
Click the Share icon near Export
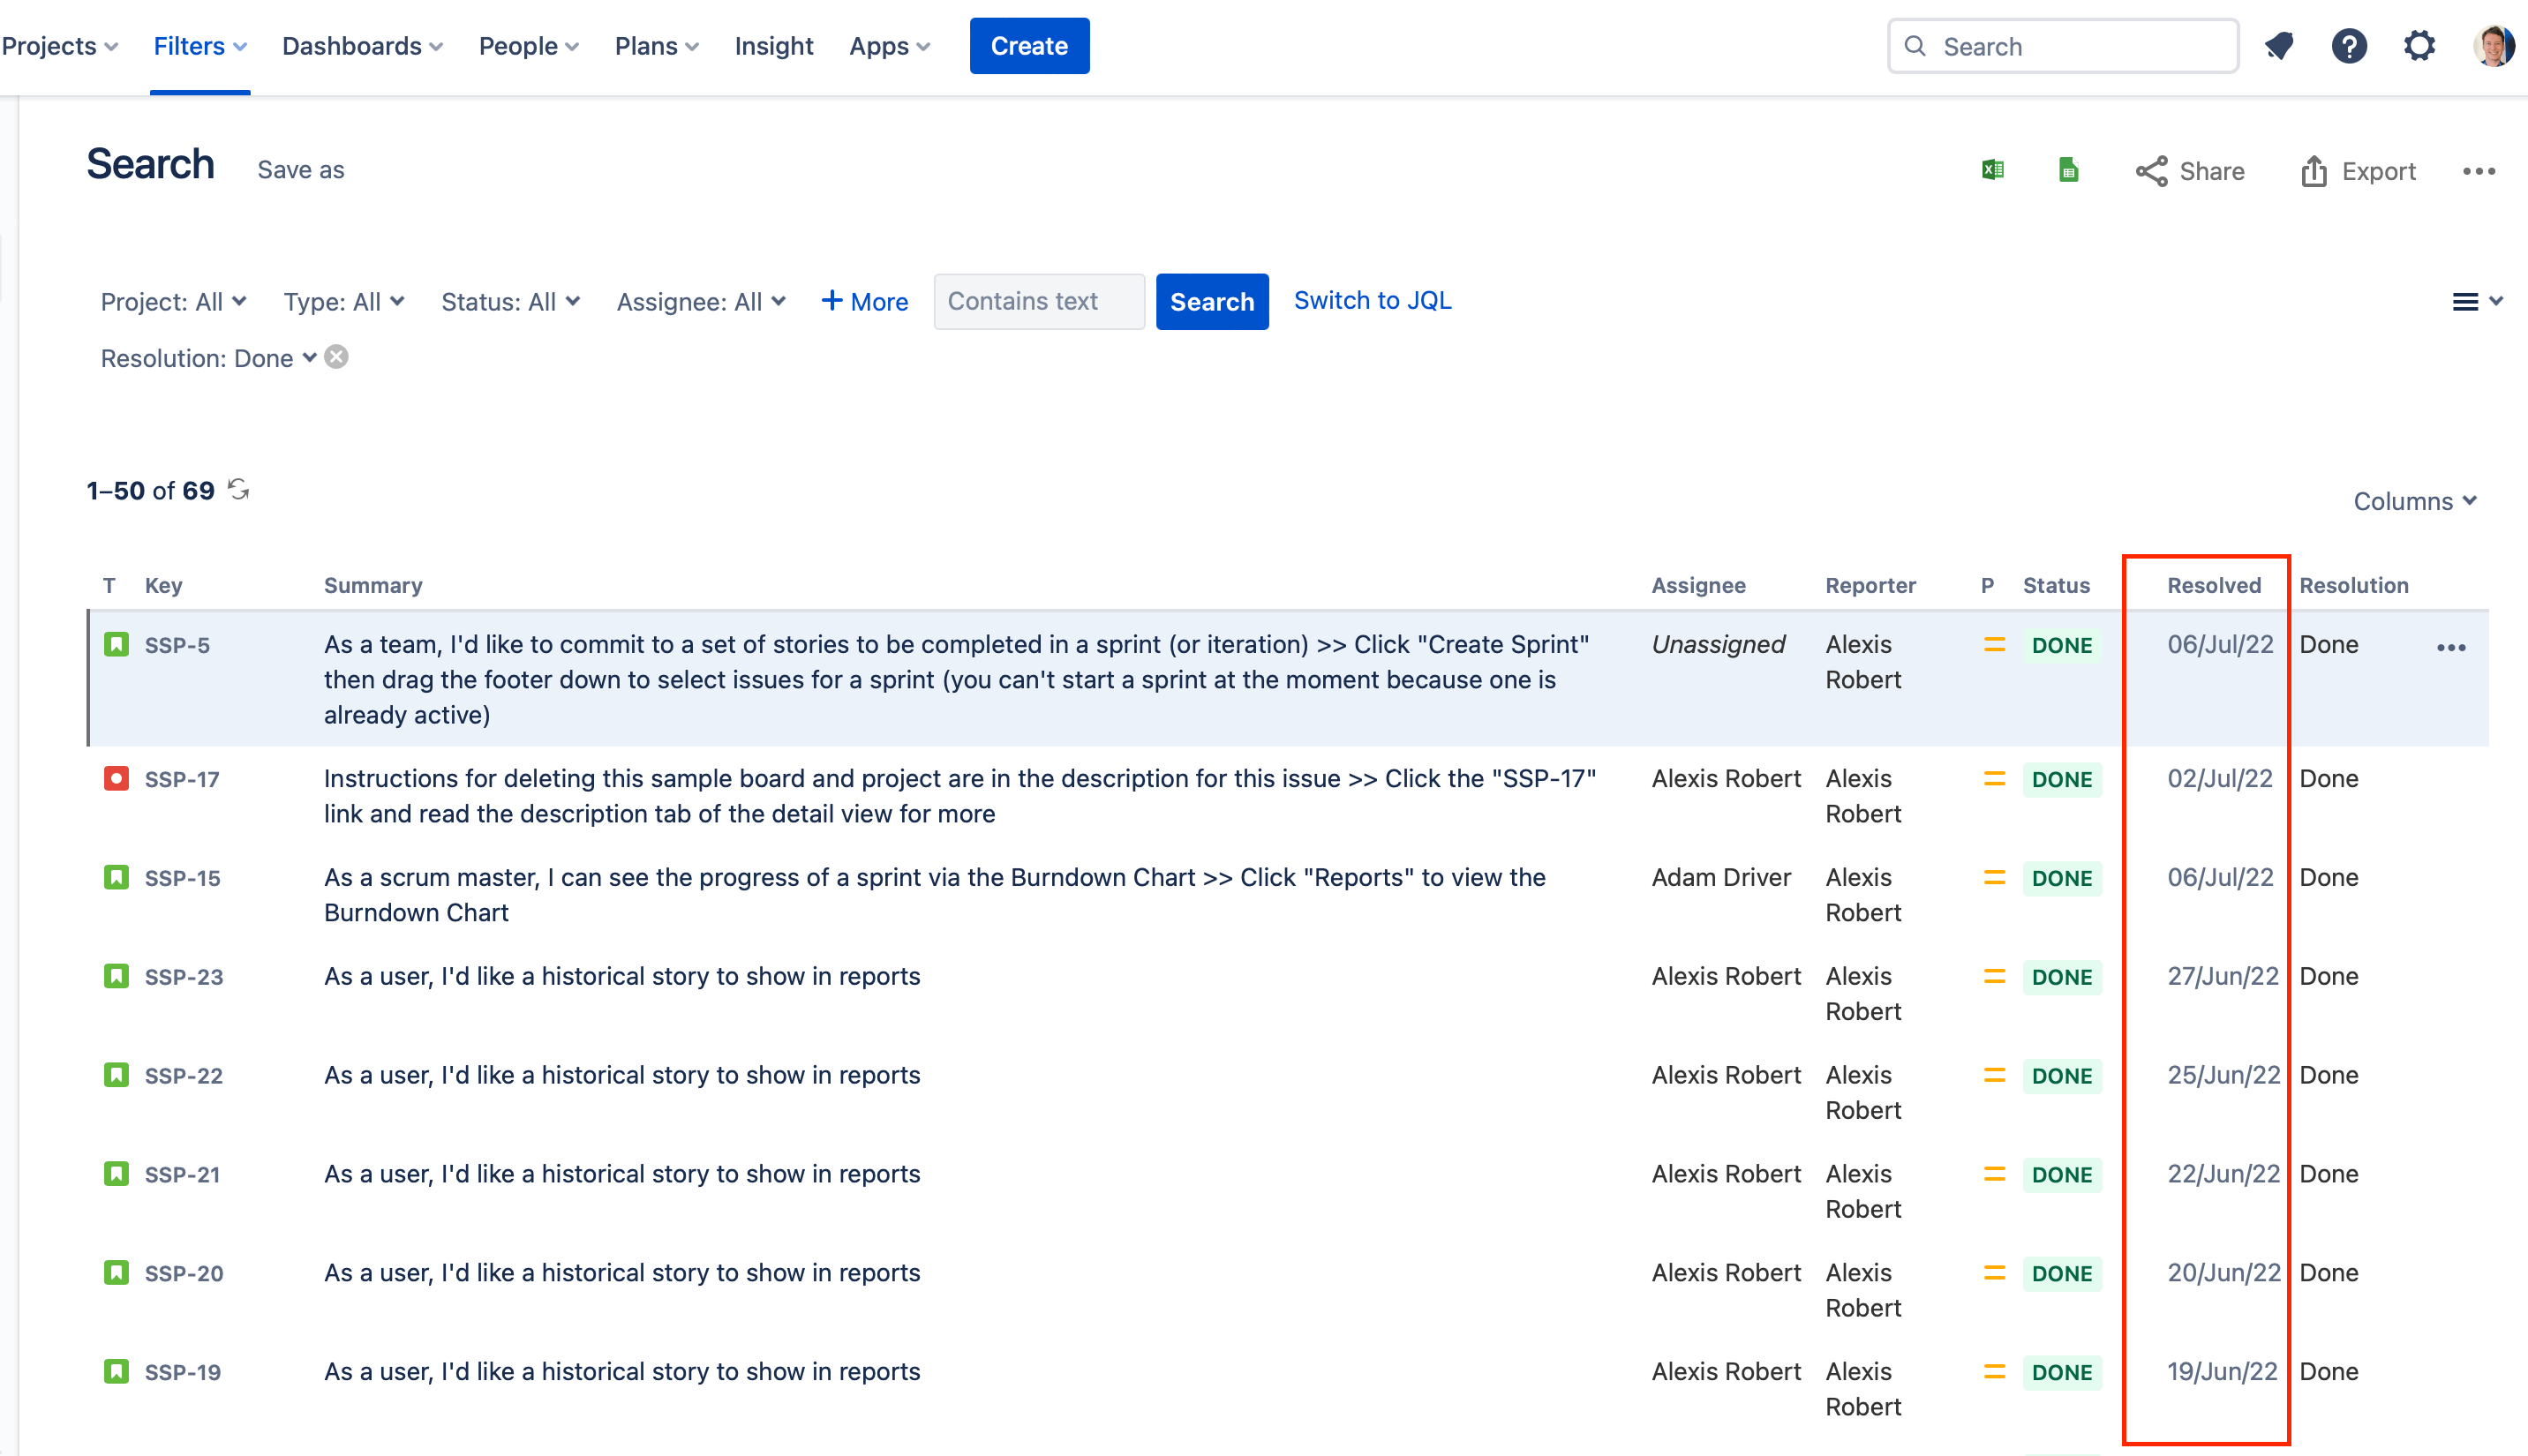point(2153,171)
